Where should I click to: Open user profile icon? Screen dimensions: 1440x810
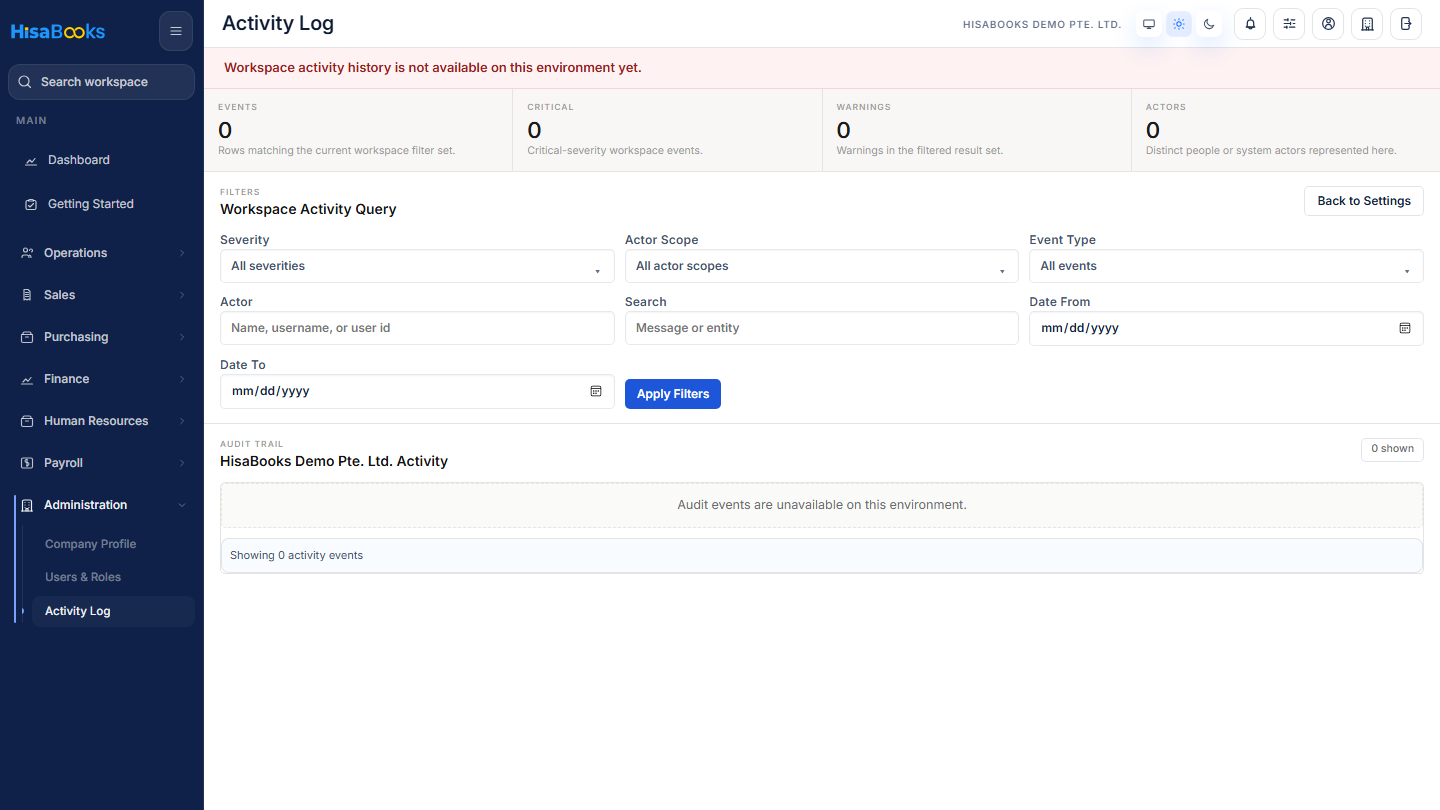tap(1328, 24)
